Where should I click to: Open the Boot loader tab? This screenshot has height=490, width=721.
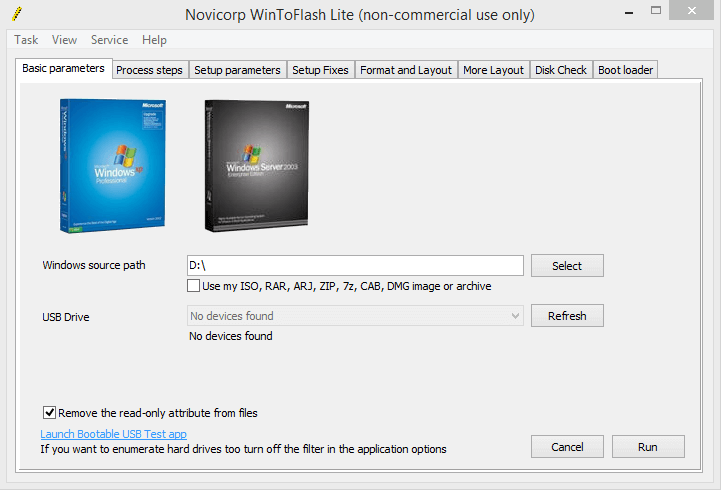point(625,70)
